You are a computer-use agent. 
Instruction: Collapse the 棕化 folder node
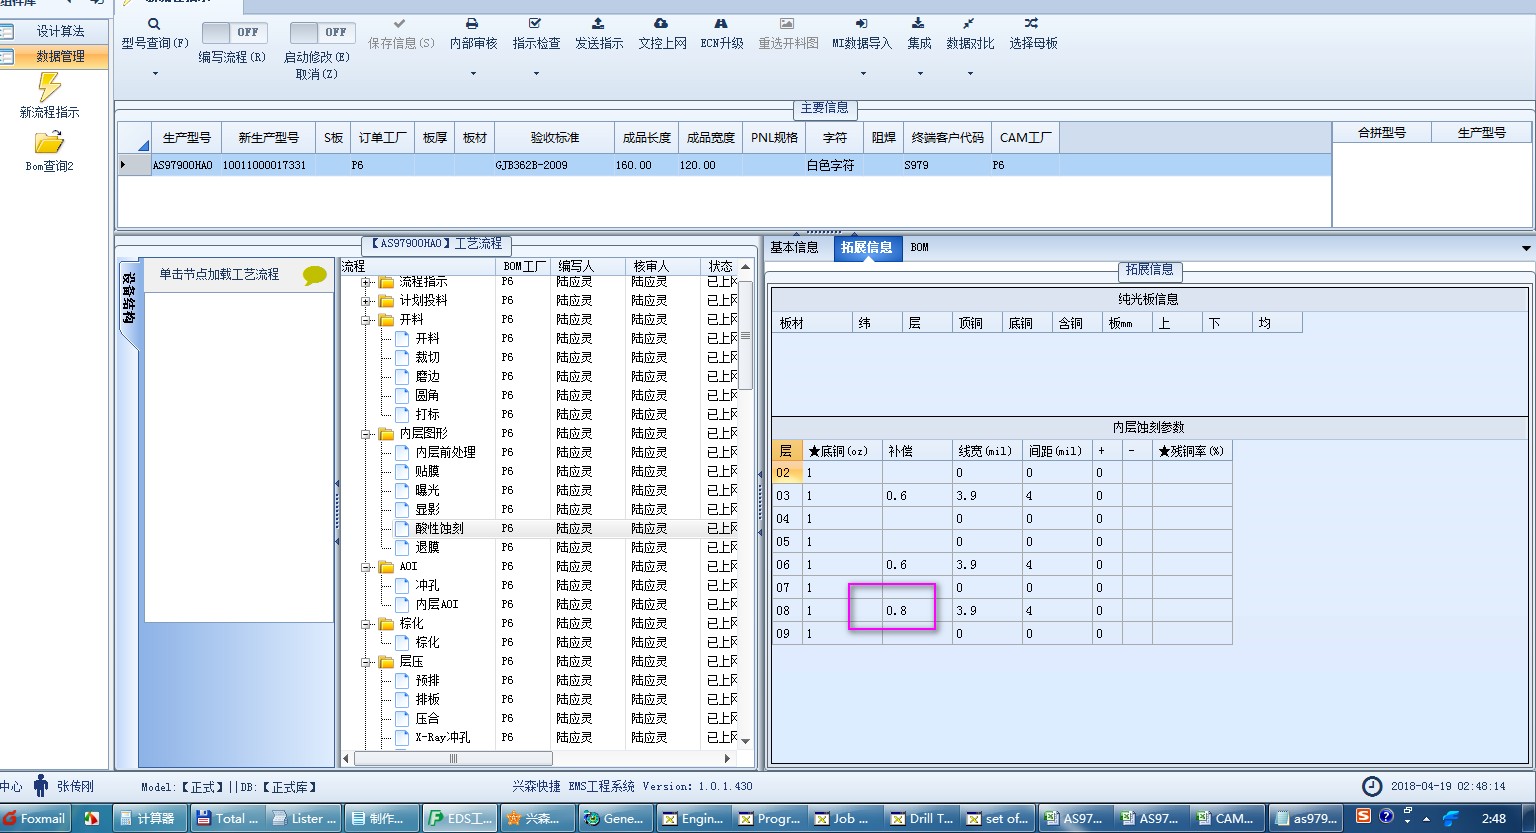click(367, 624)
